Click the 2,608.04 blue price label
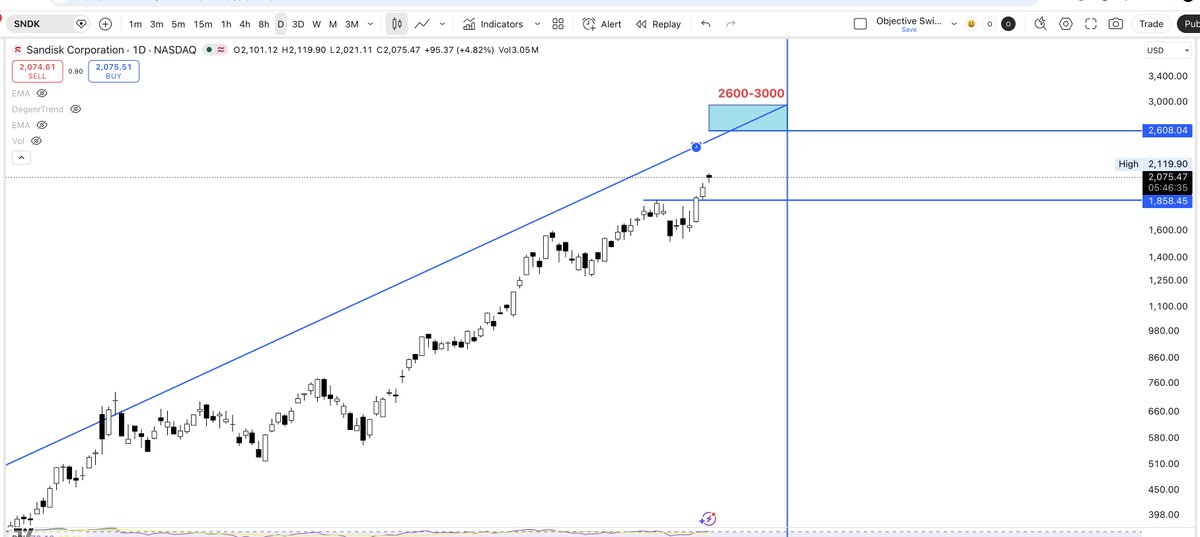 coord(1168,131)
